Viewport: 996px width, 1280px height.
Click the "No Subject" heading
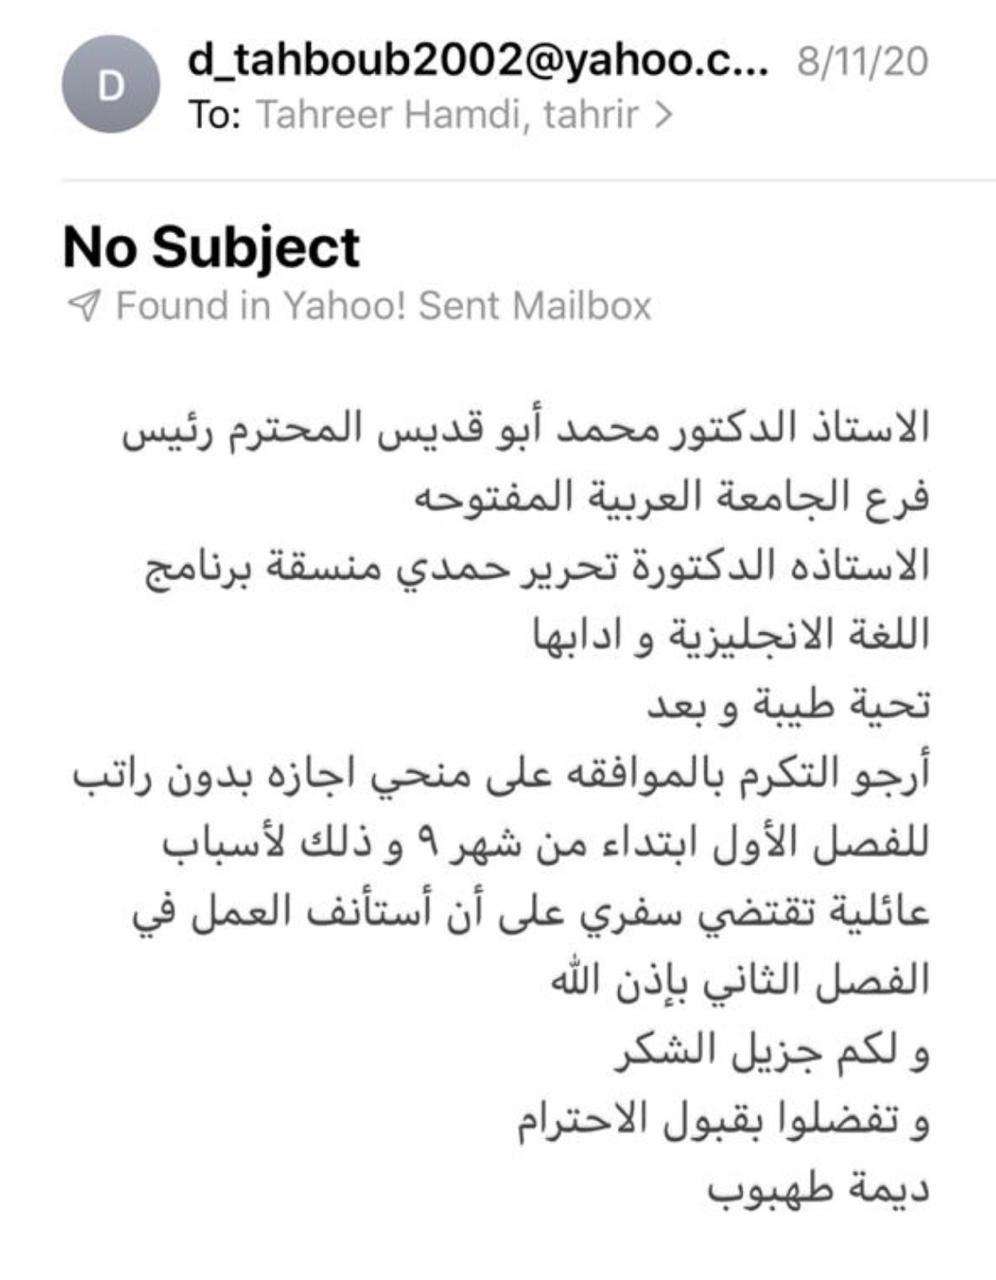pos(211,247)
